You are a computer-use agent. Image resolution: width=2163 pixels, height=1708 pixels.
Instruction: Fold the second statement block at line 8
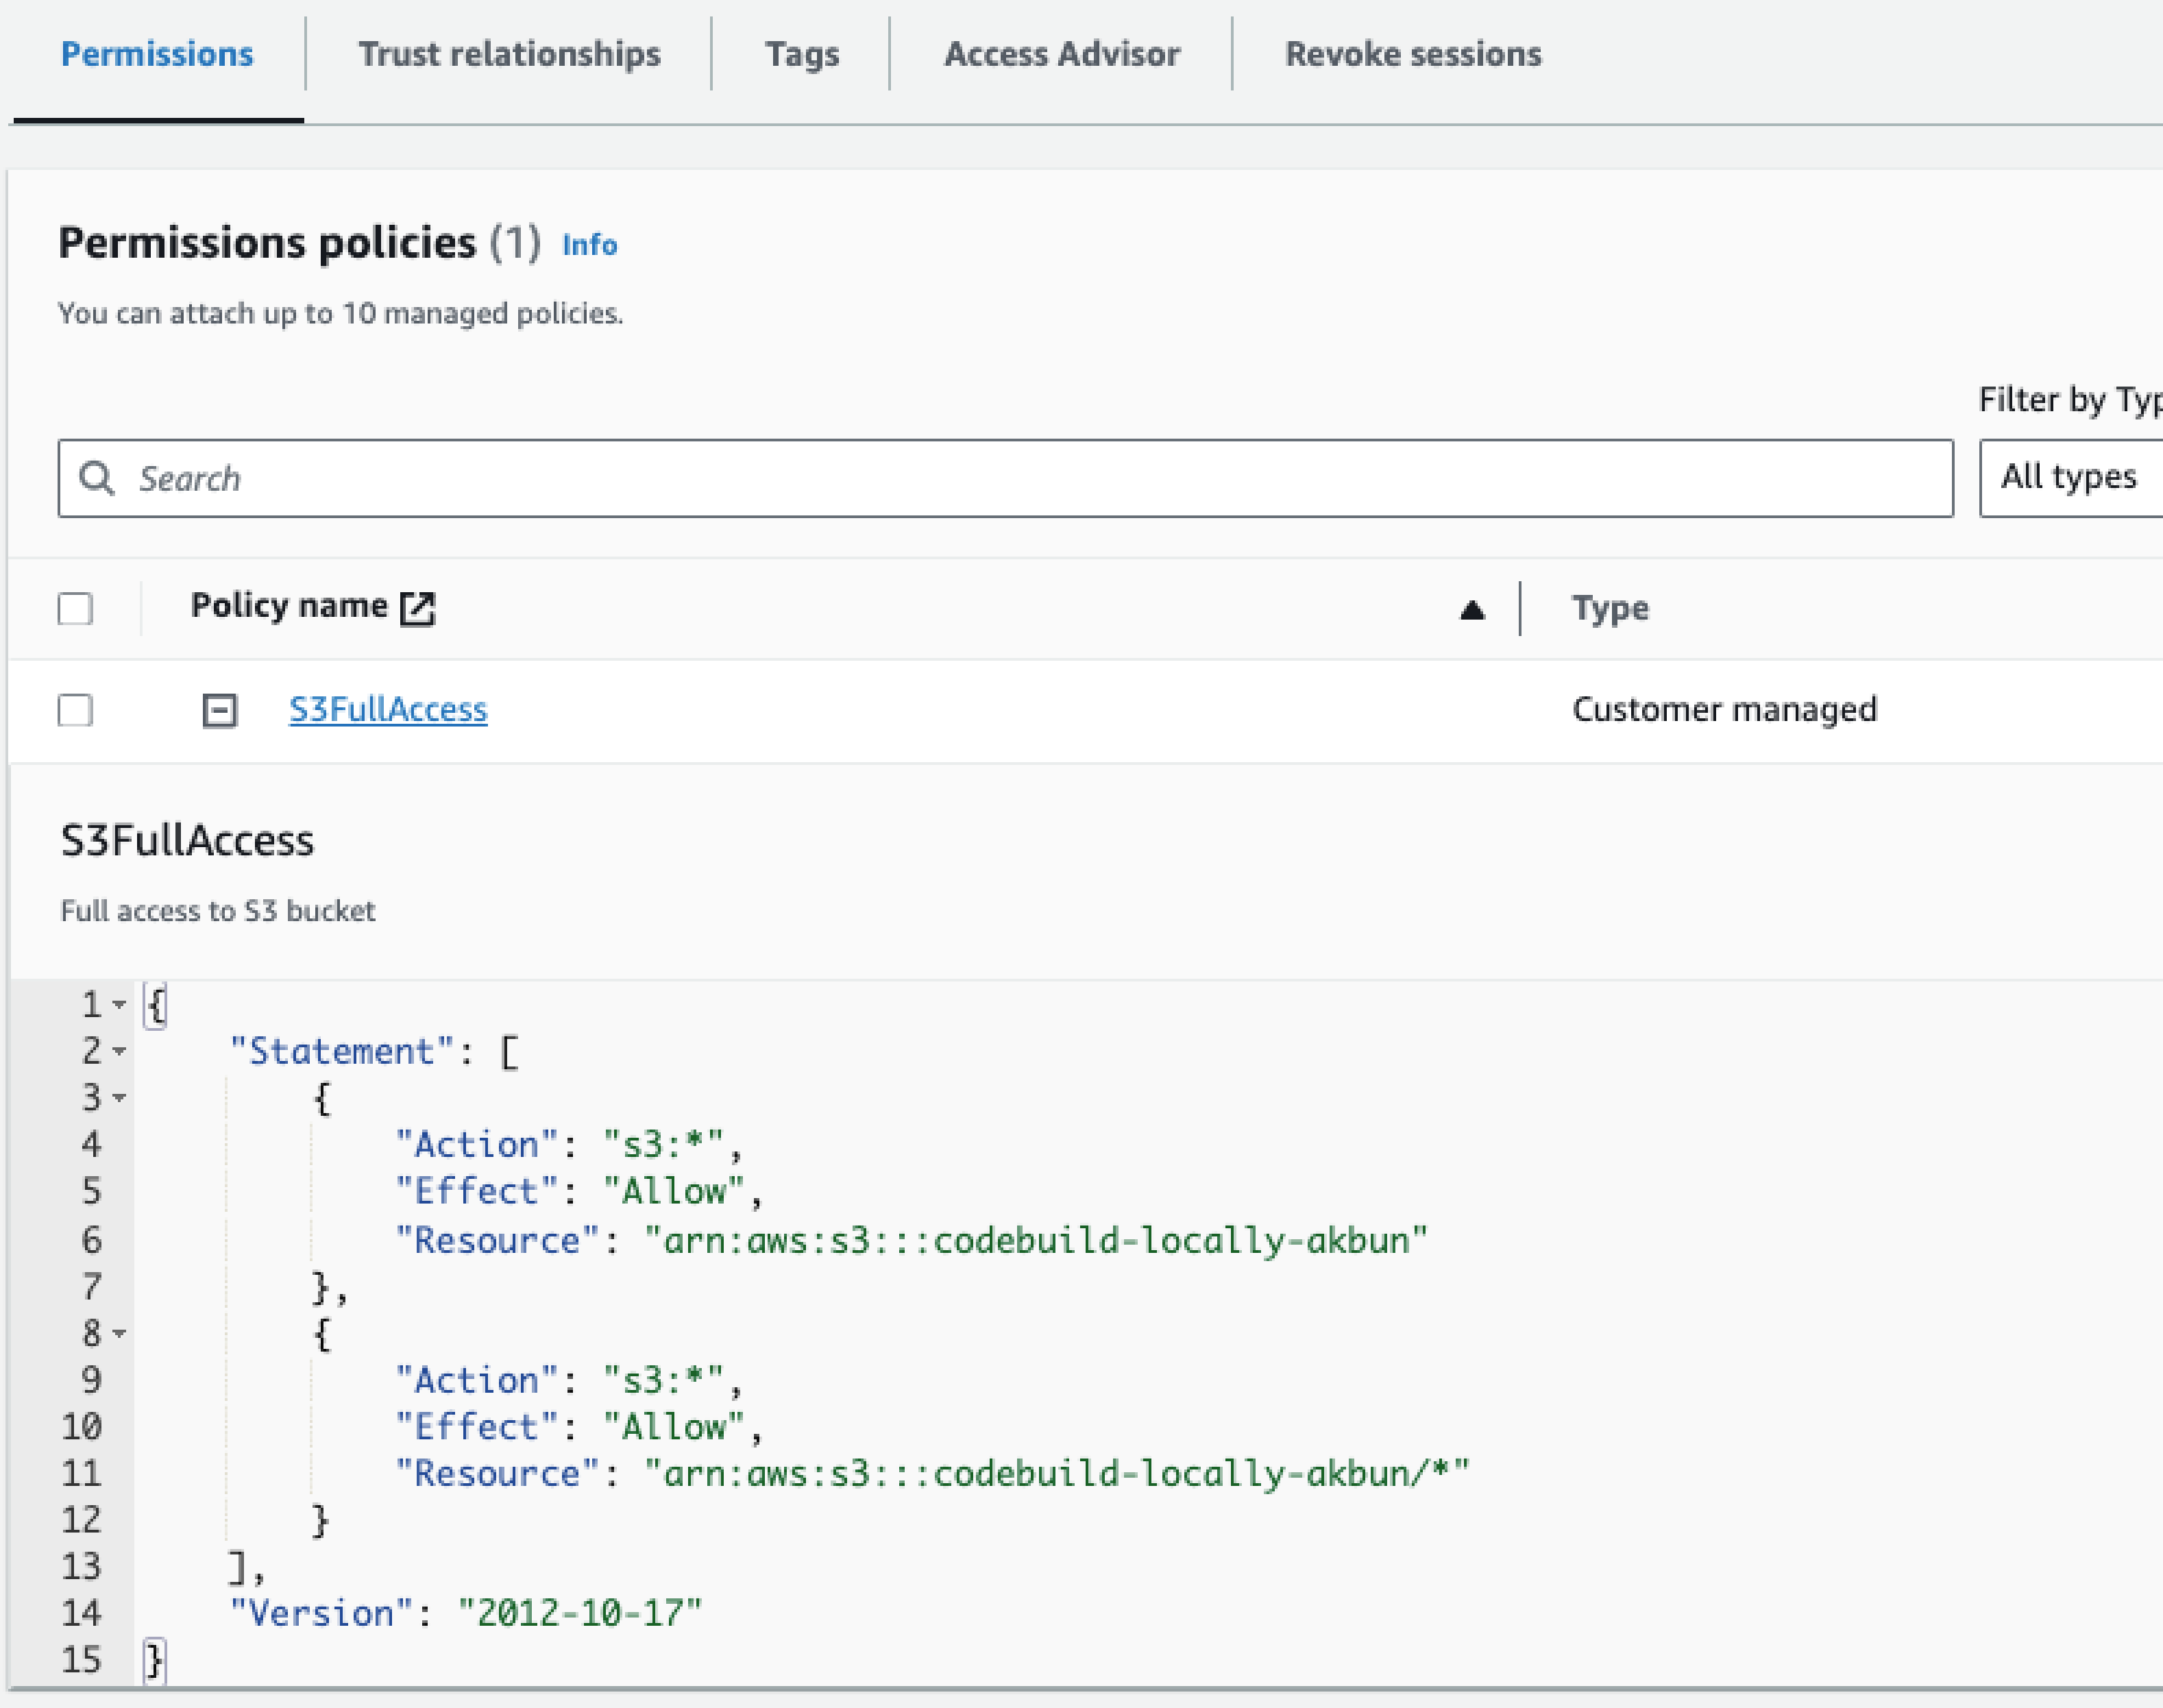point(120,1333)
